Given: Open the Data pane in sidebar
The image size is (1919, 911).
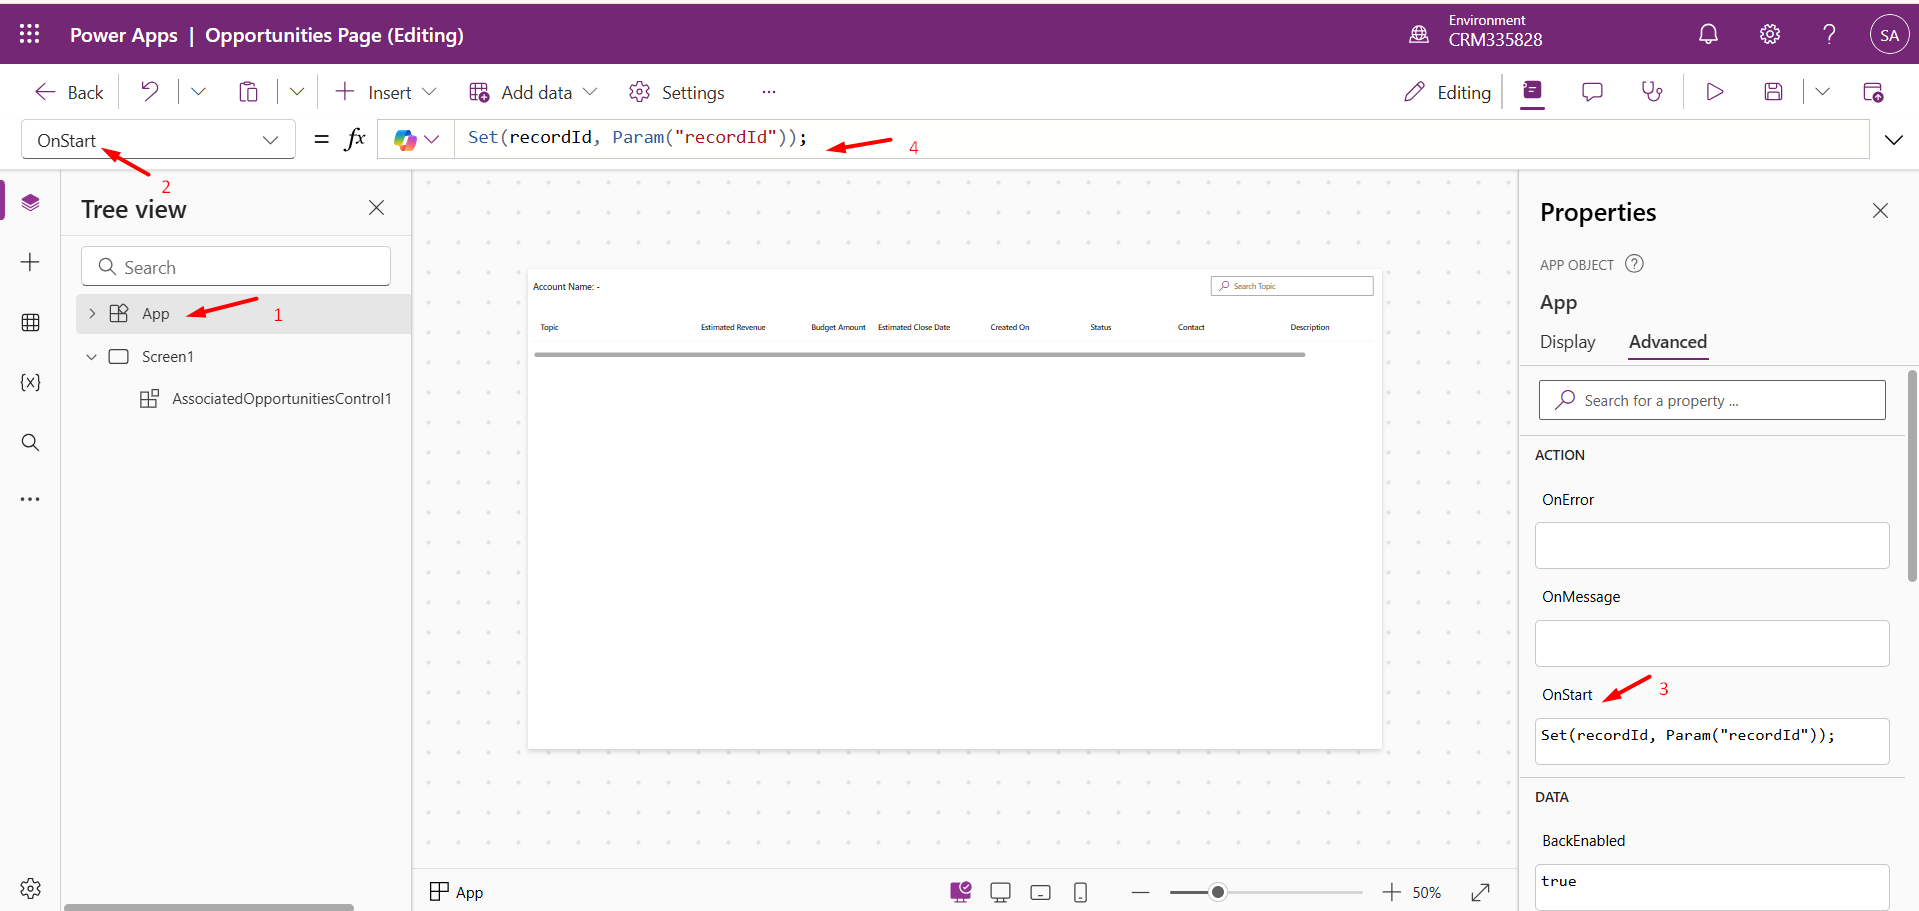Looking at the screenshot, I should (x=30, y=322).
